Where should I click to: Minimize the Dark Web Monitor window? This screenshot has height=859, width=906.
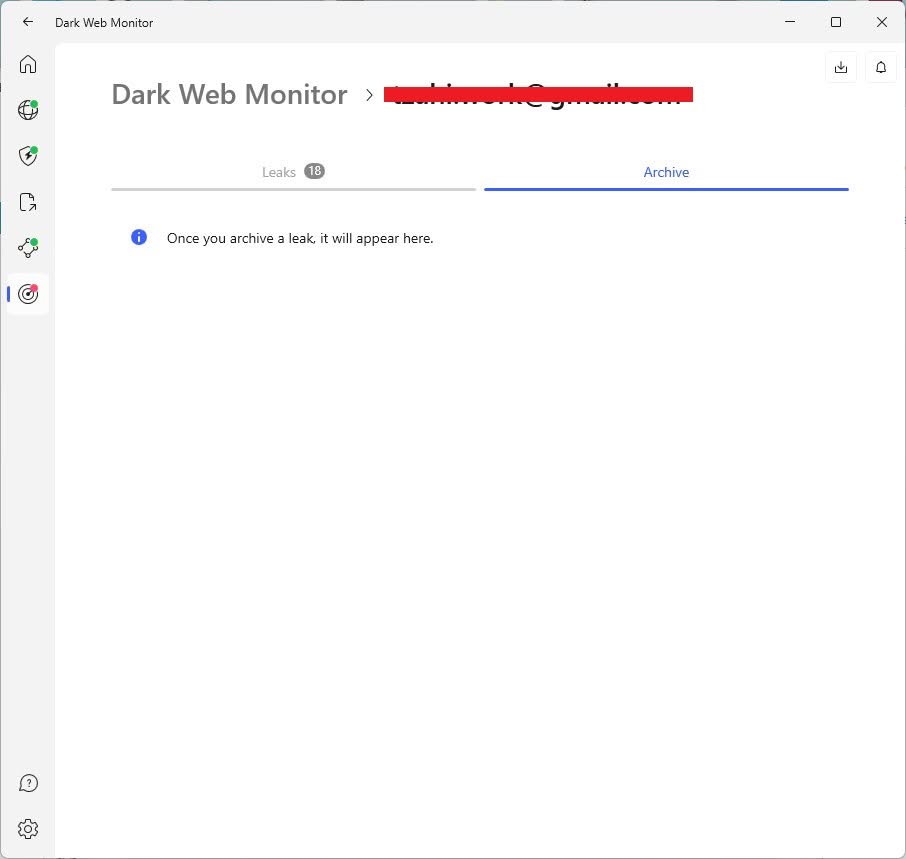point(790,22)
